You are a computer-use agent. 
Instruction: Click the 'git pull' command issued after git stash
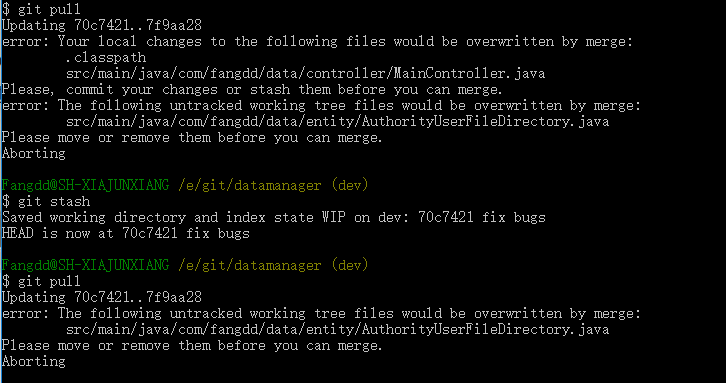click(x=41, y=281)
